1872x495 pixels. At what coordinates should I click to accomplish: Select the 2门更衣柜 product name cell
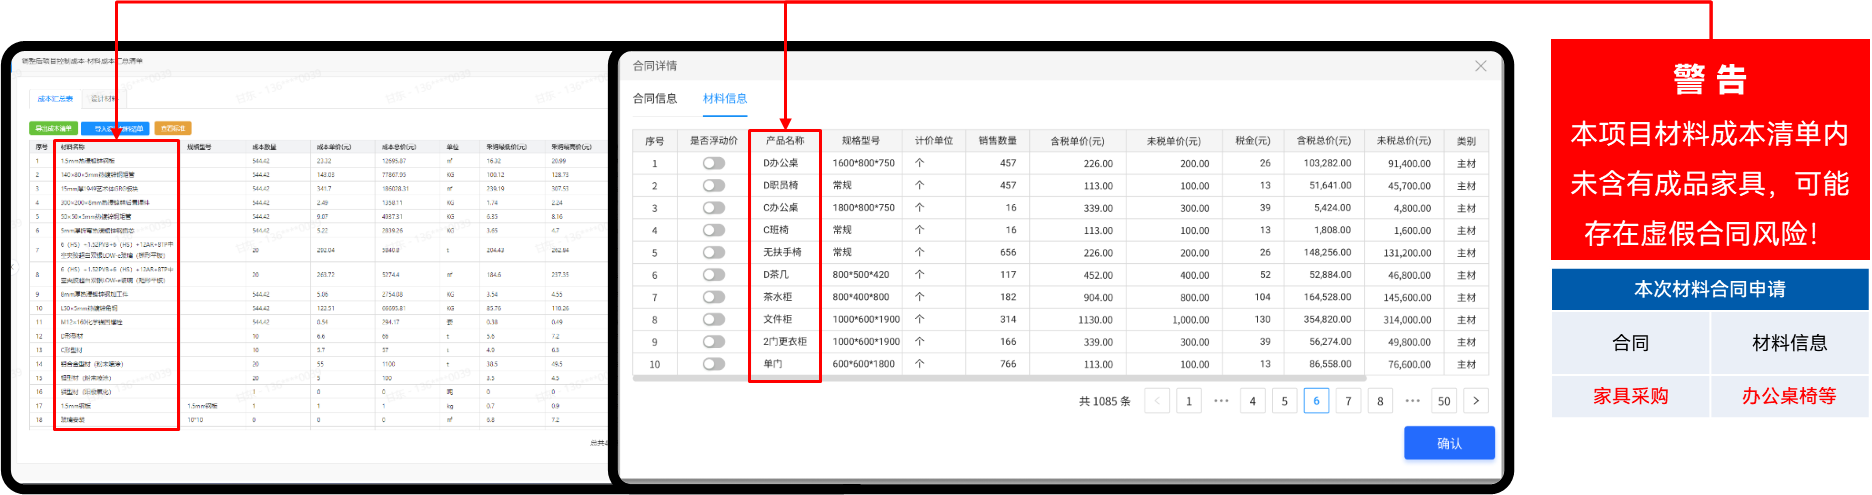click(x=785, y=342)
